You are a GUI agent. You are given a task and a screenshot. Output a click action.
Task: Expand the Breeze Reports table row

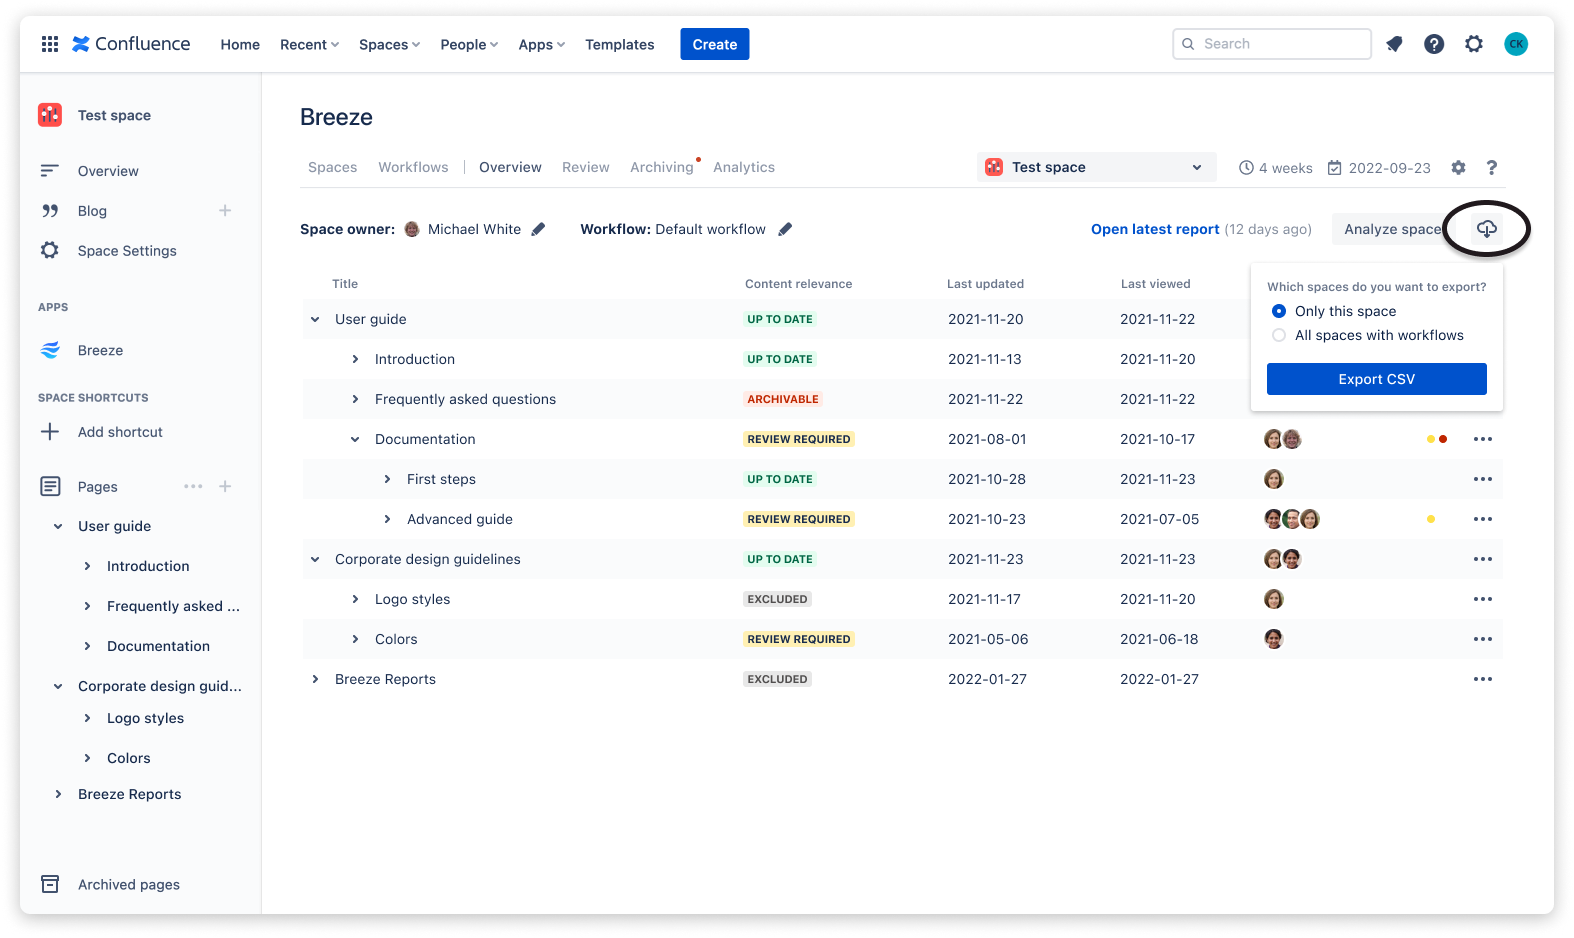(315, 679)
